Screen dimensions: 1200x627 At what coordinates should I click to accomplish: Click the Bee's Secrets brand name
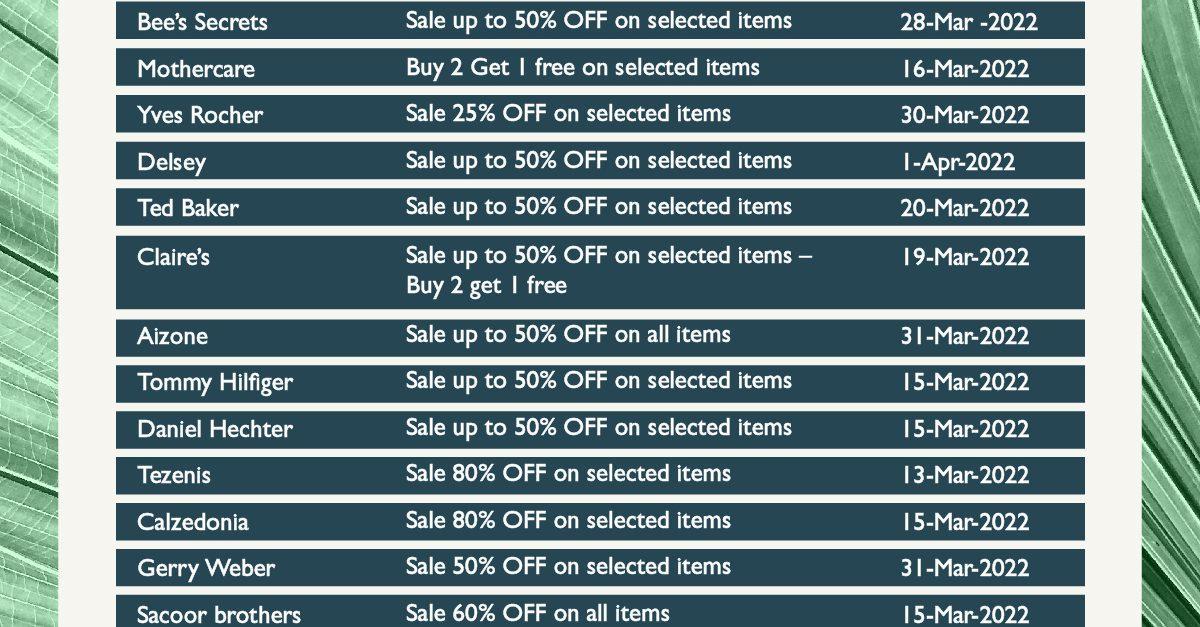click(202, 22)
